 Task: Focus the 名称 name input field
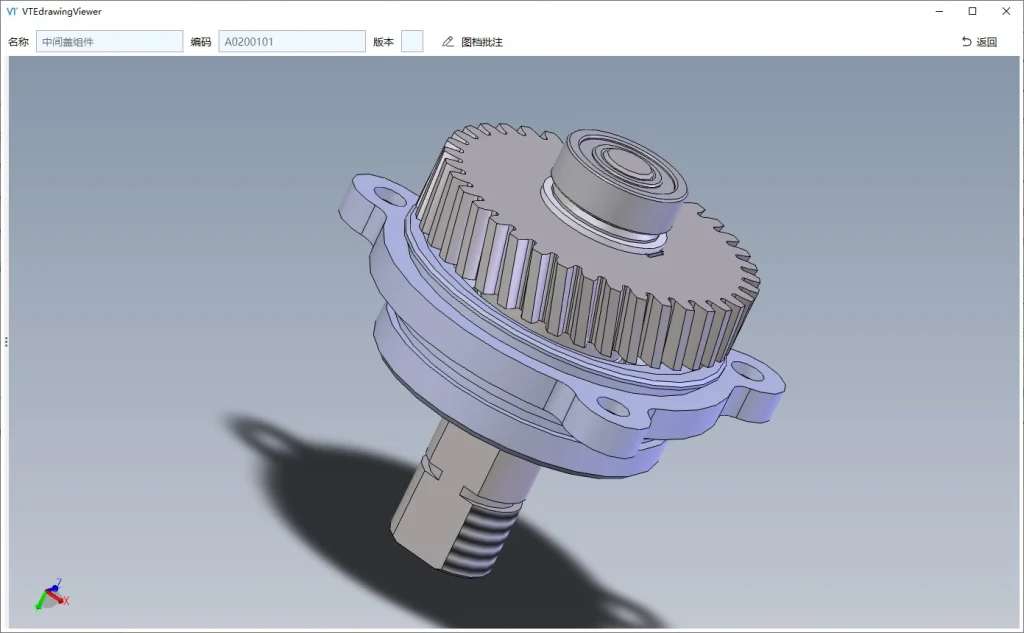pyautogui.click(x=109, y=41)
